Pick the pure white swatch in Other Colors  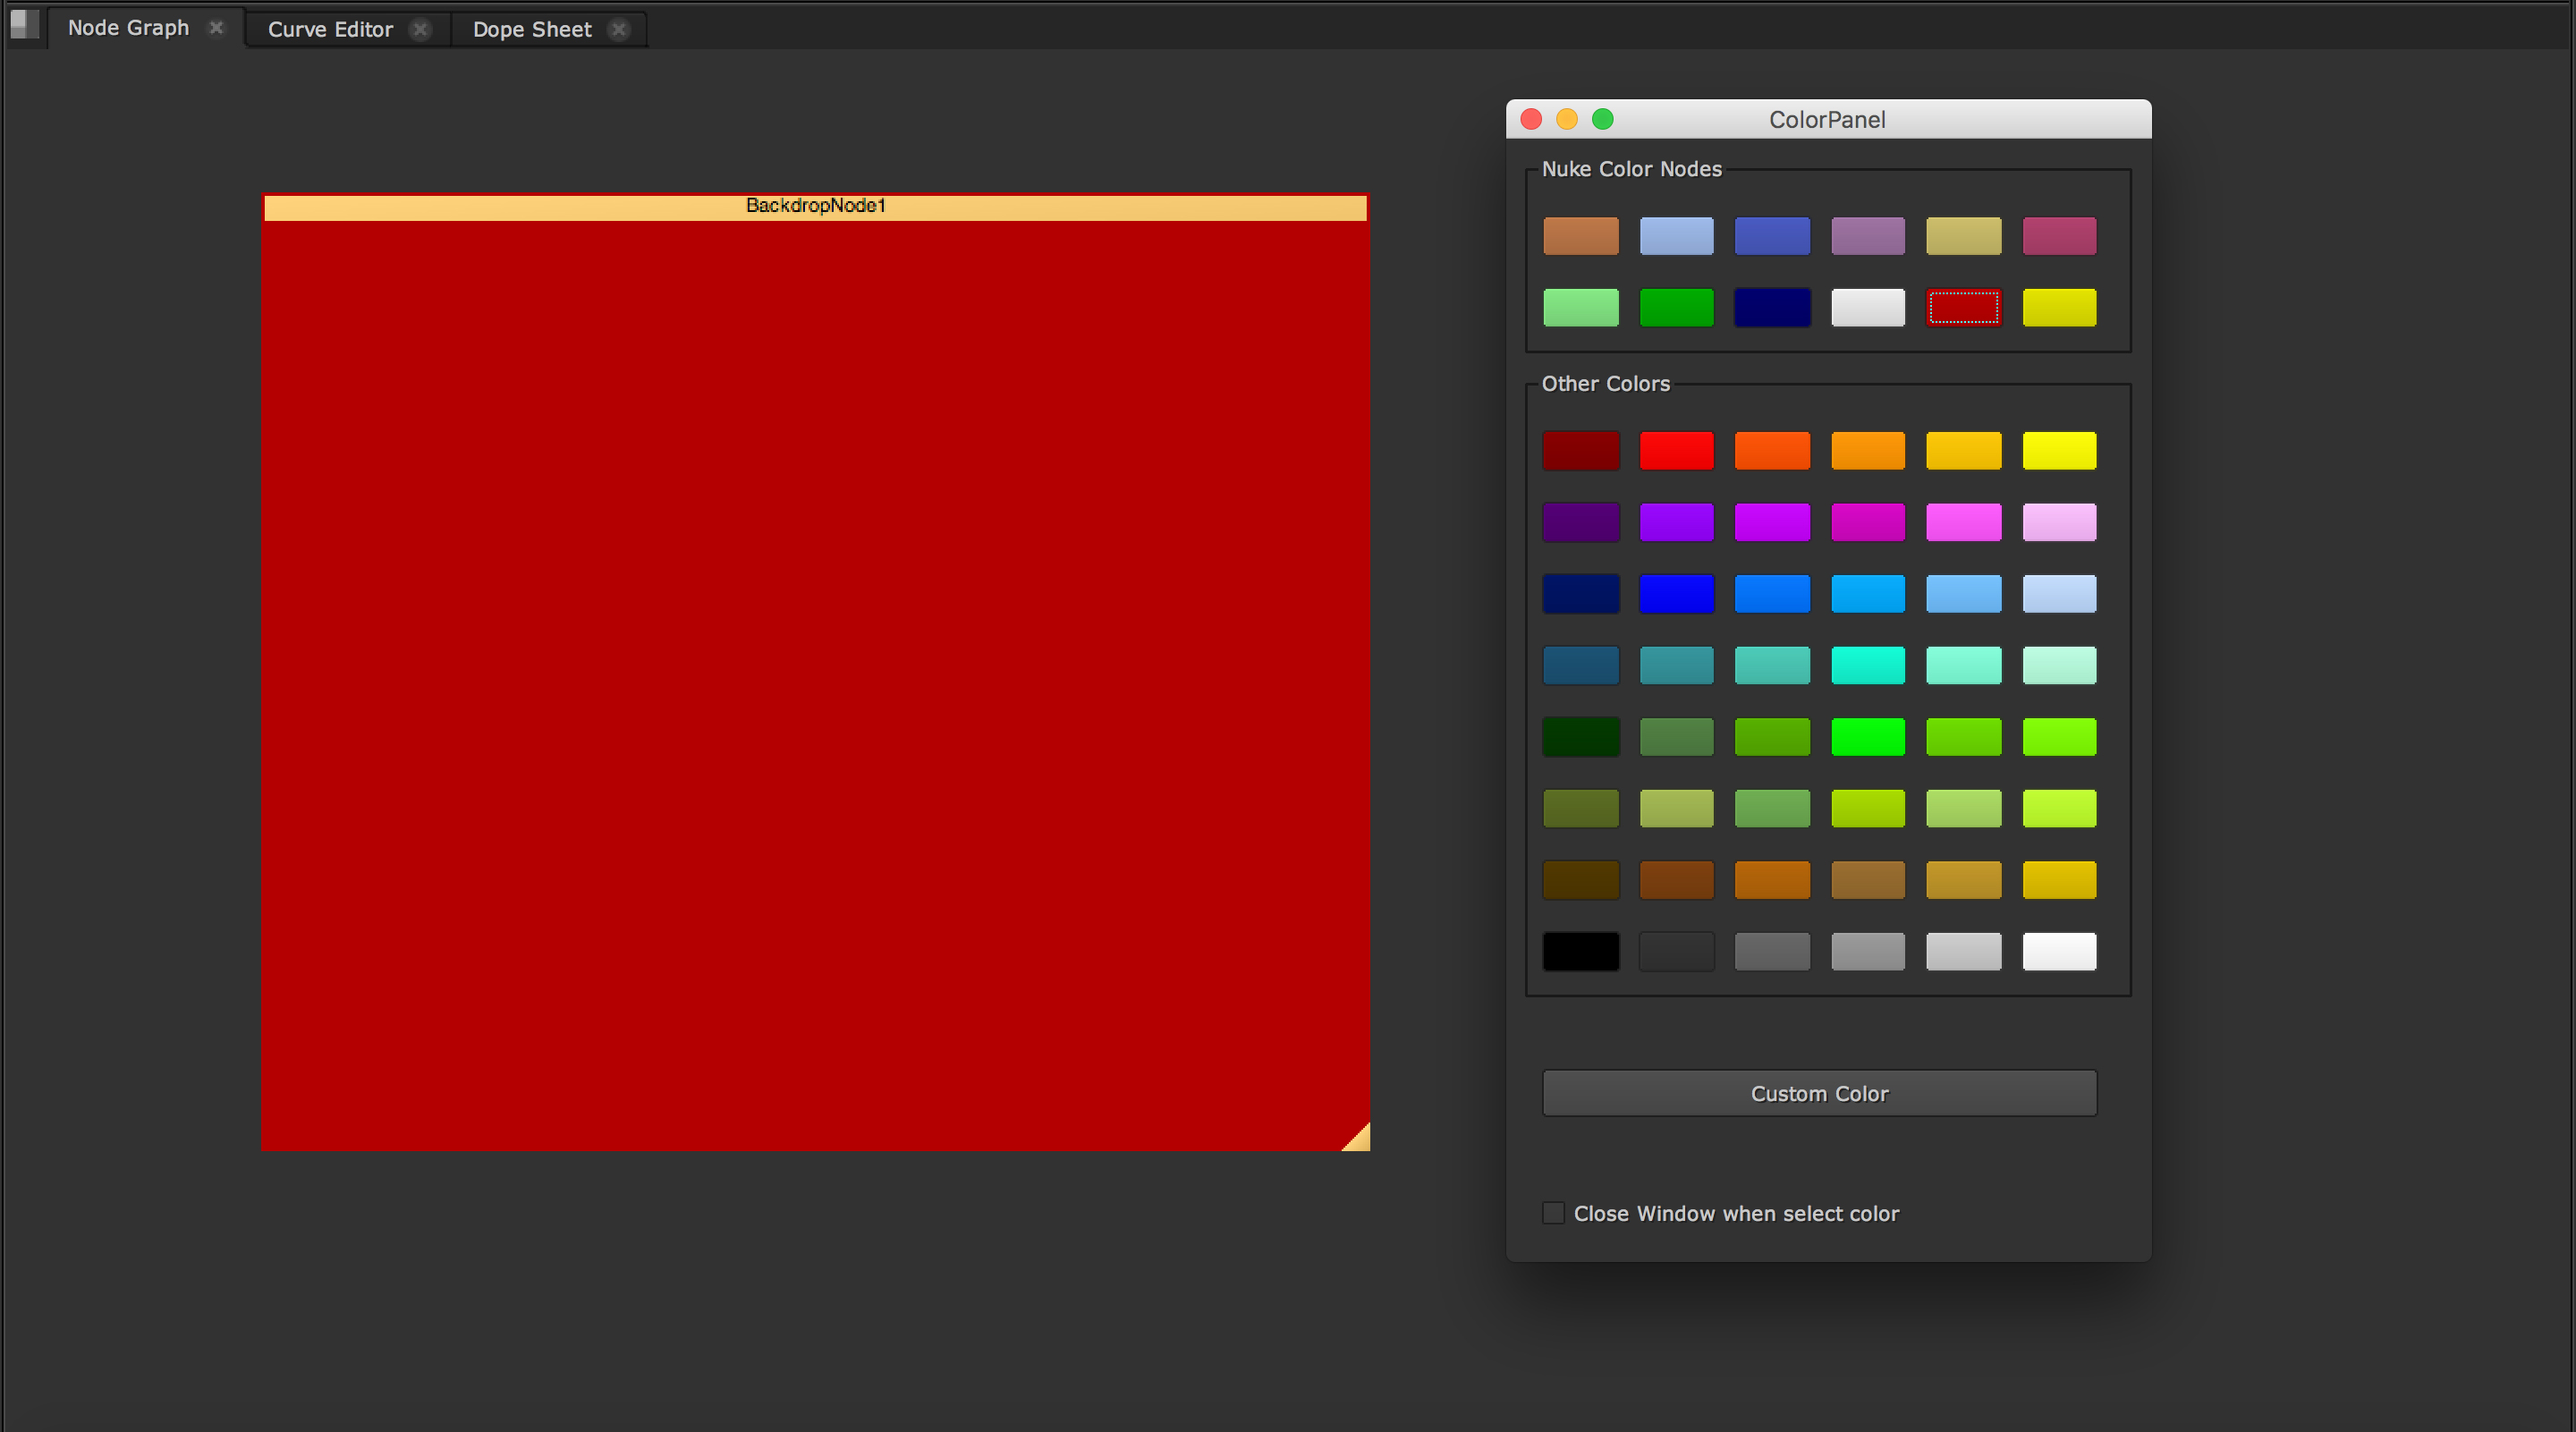point(2059,952)
